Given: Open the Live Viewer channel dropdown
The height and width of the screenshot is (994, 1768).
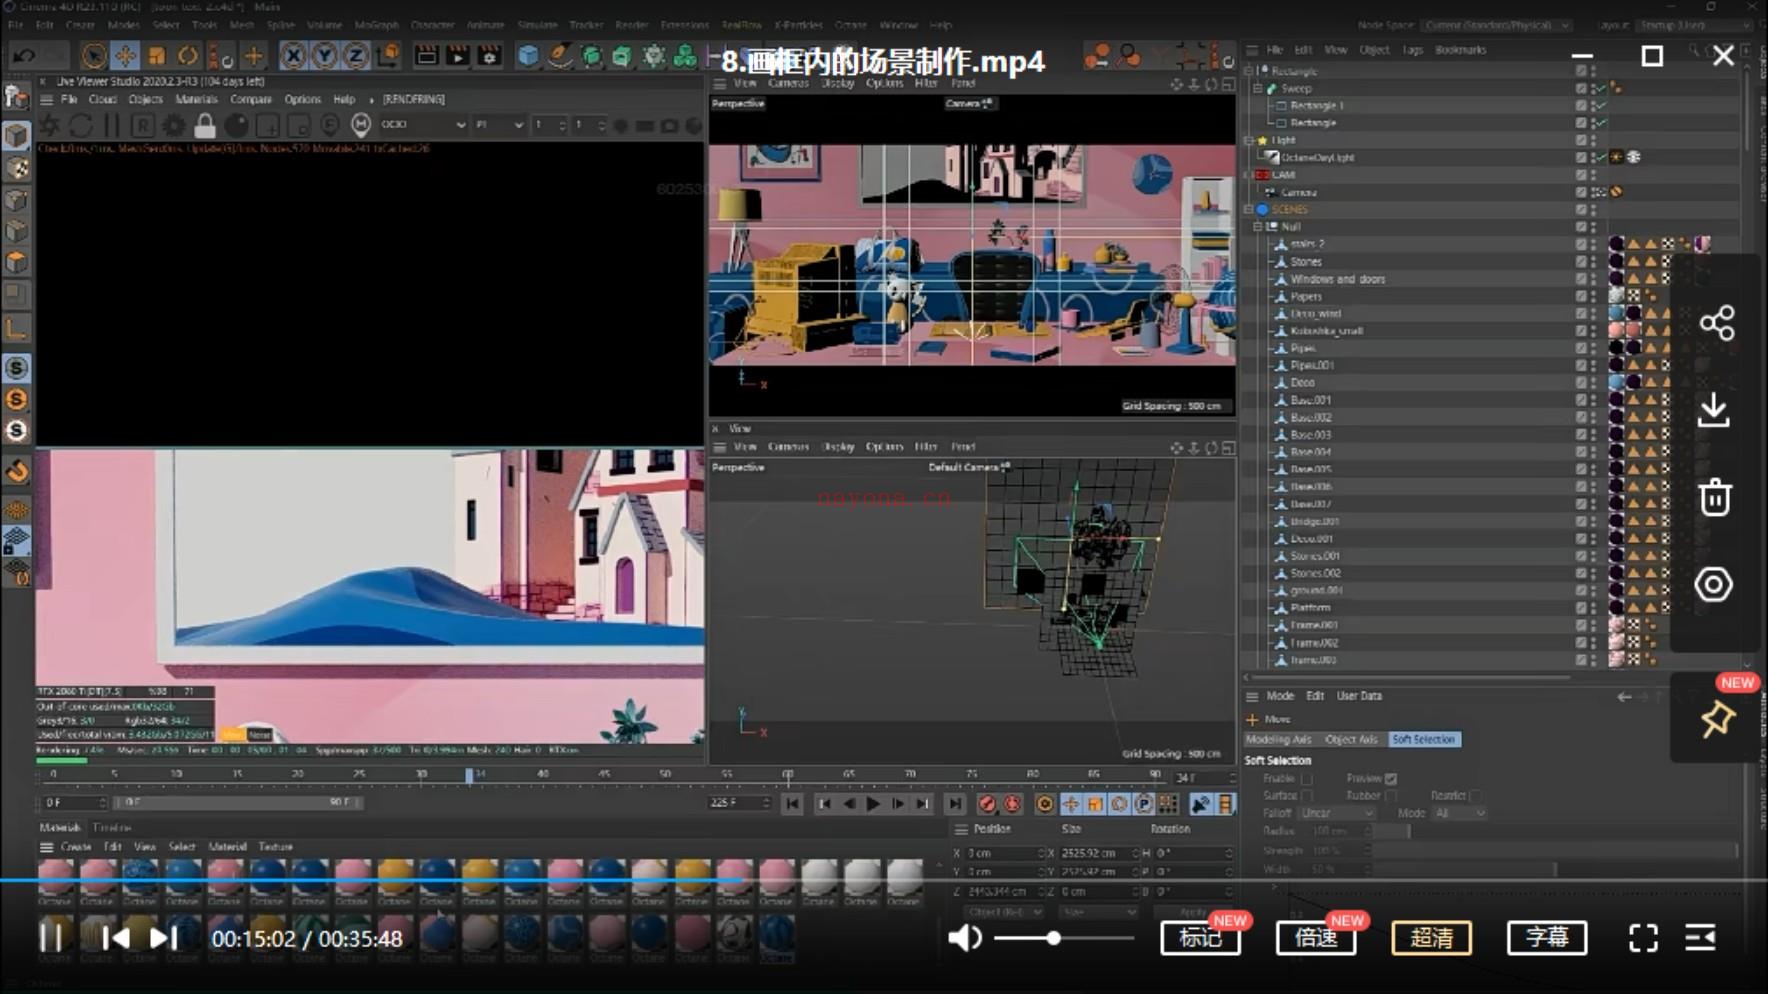Looking at the screenshot, I should (x=423, y=125).
